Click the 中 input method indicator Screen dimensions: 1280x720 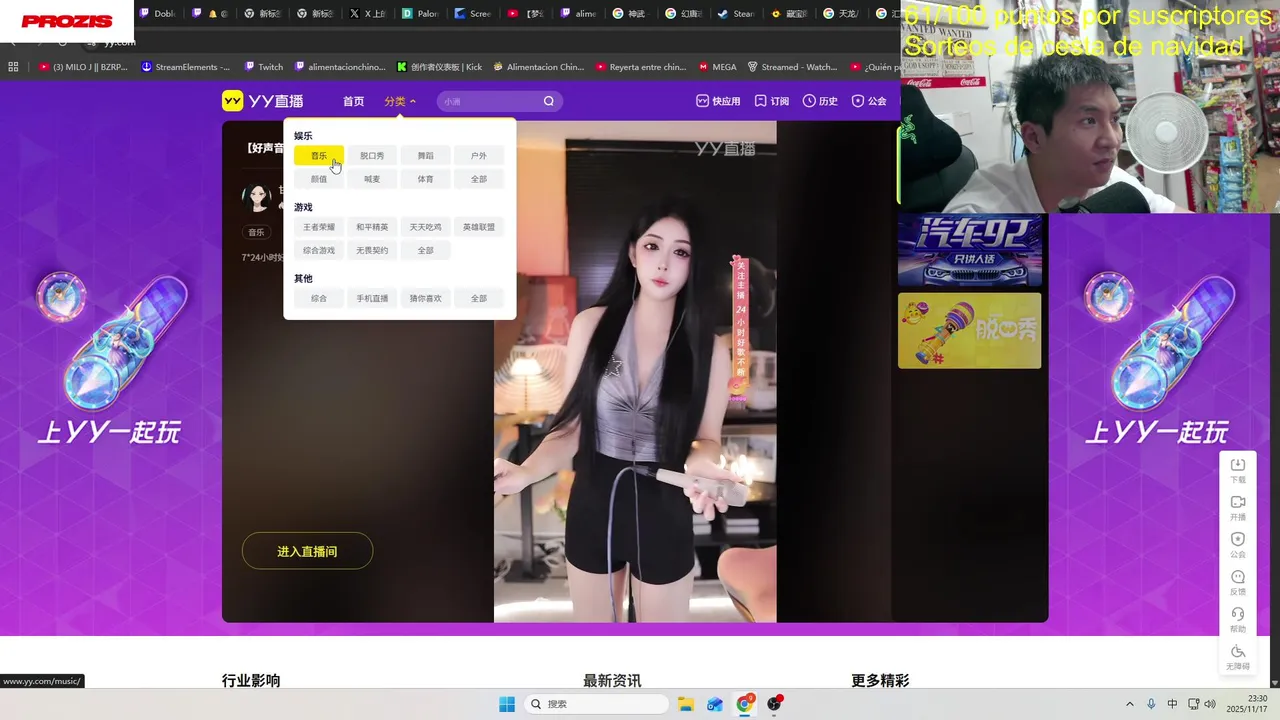pyautogui.click(x=1172, y=704)
